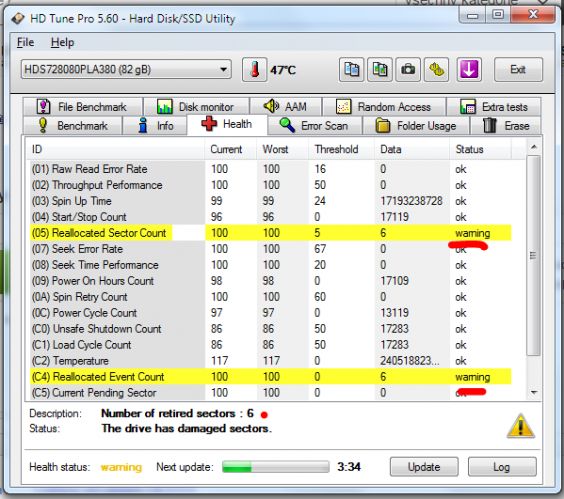564x499 pixels.
Task: Click 'The drive has damaged sectors.' status text
Action: 186,428
